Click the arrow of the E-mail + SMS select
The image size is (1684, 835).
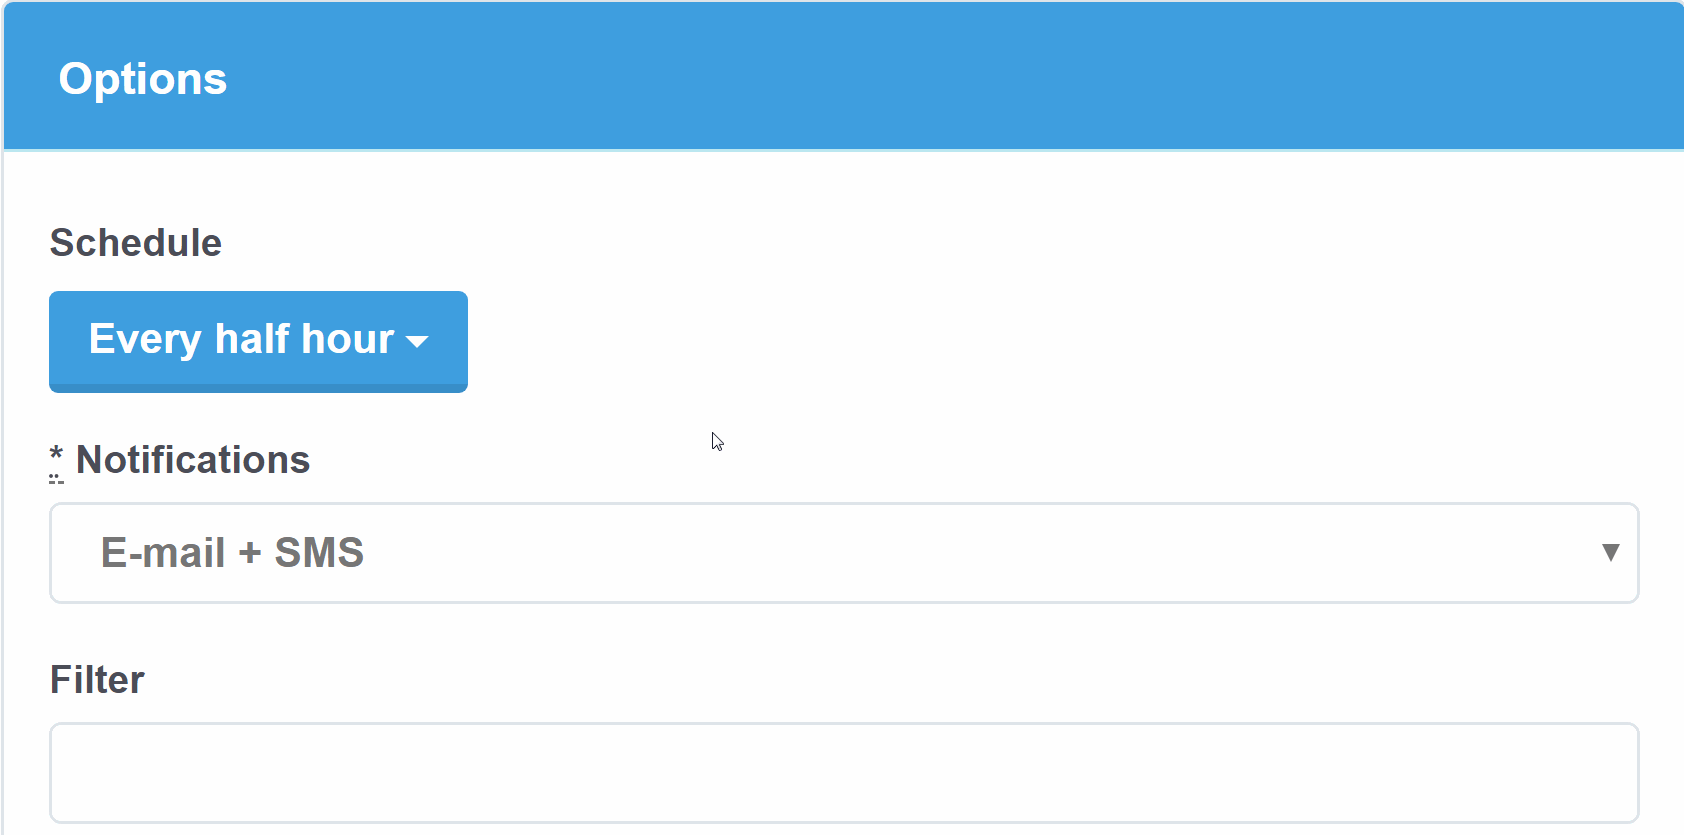[x=1610, y=553]
